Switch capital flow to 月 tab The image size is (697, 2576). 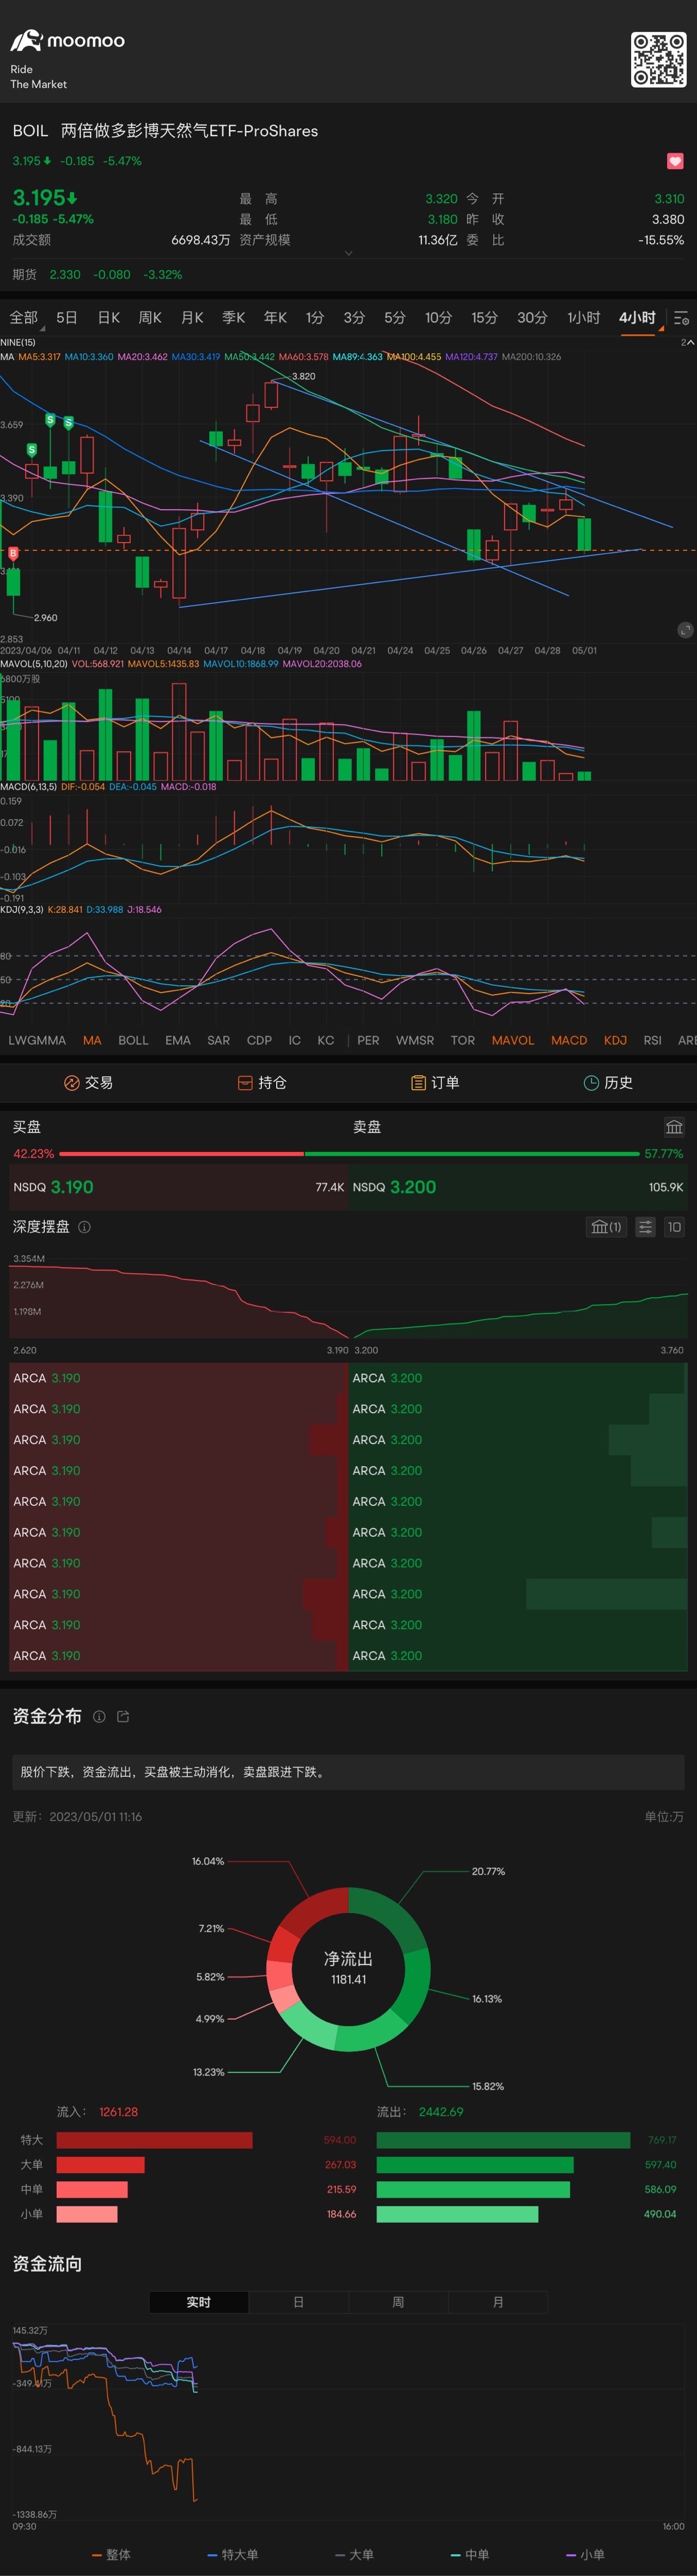pyautogui.click(x=498, y=2302)
